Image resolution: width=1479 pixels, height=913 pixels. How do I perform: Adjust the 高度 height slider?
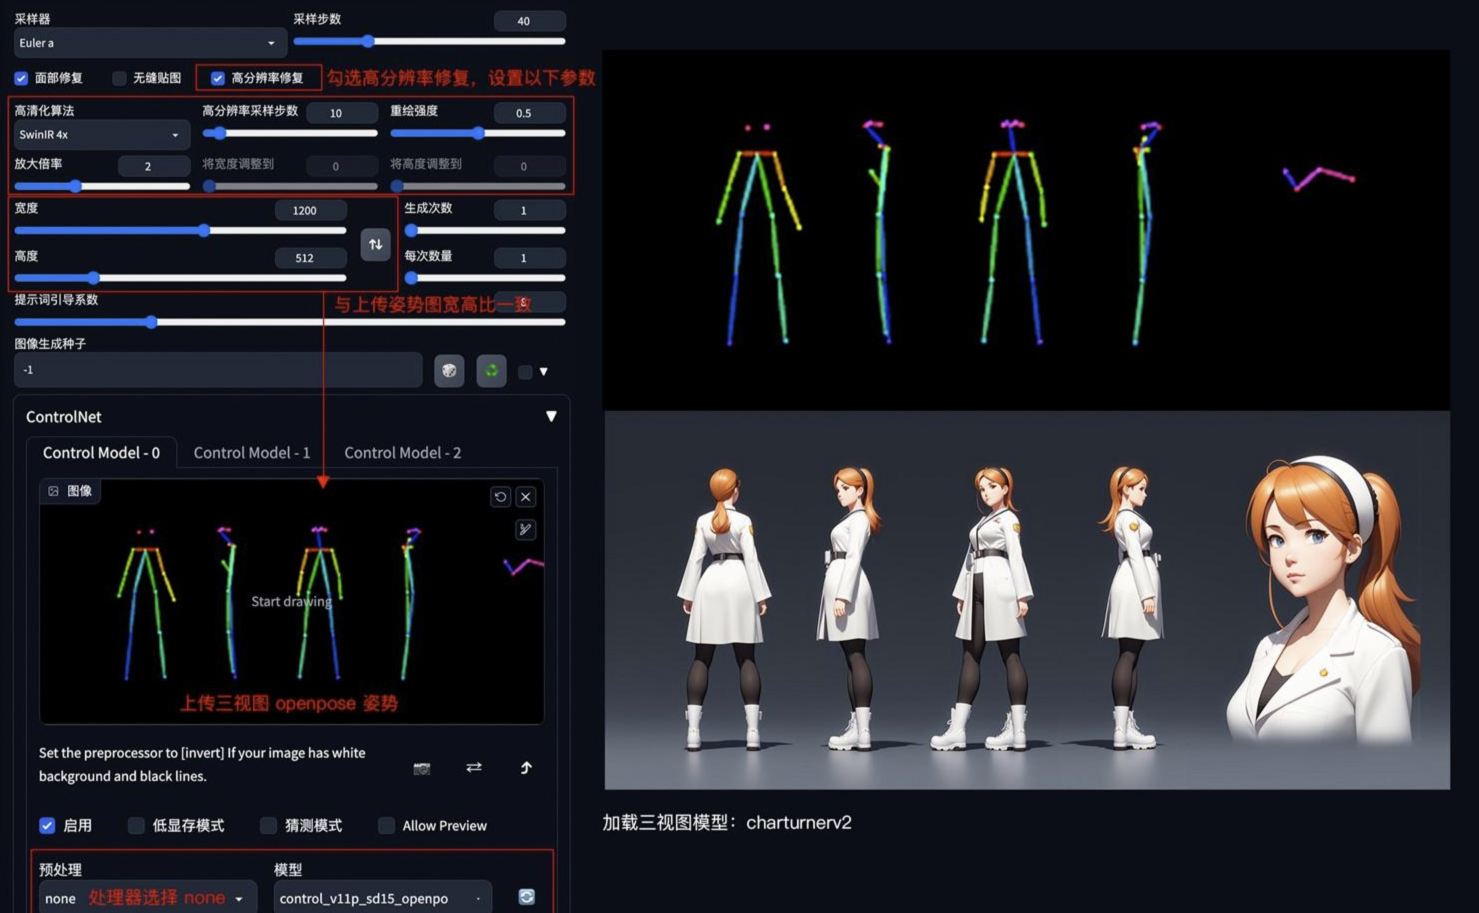180,278
